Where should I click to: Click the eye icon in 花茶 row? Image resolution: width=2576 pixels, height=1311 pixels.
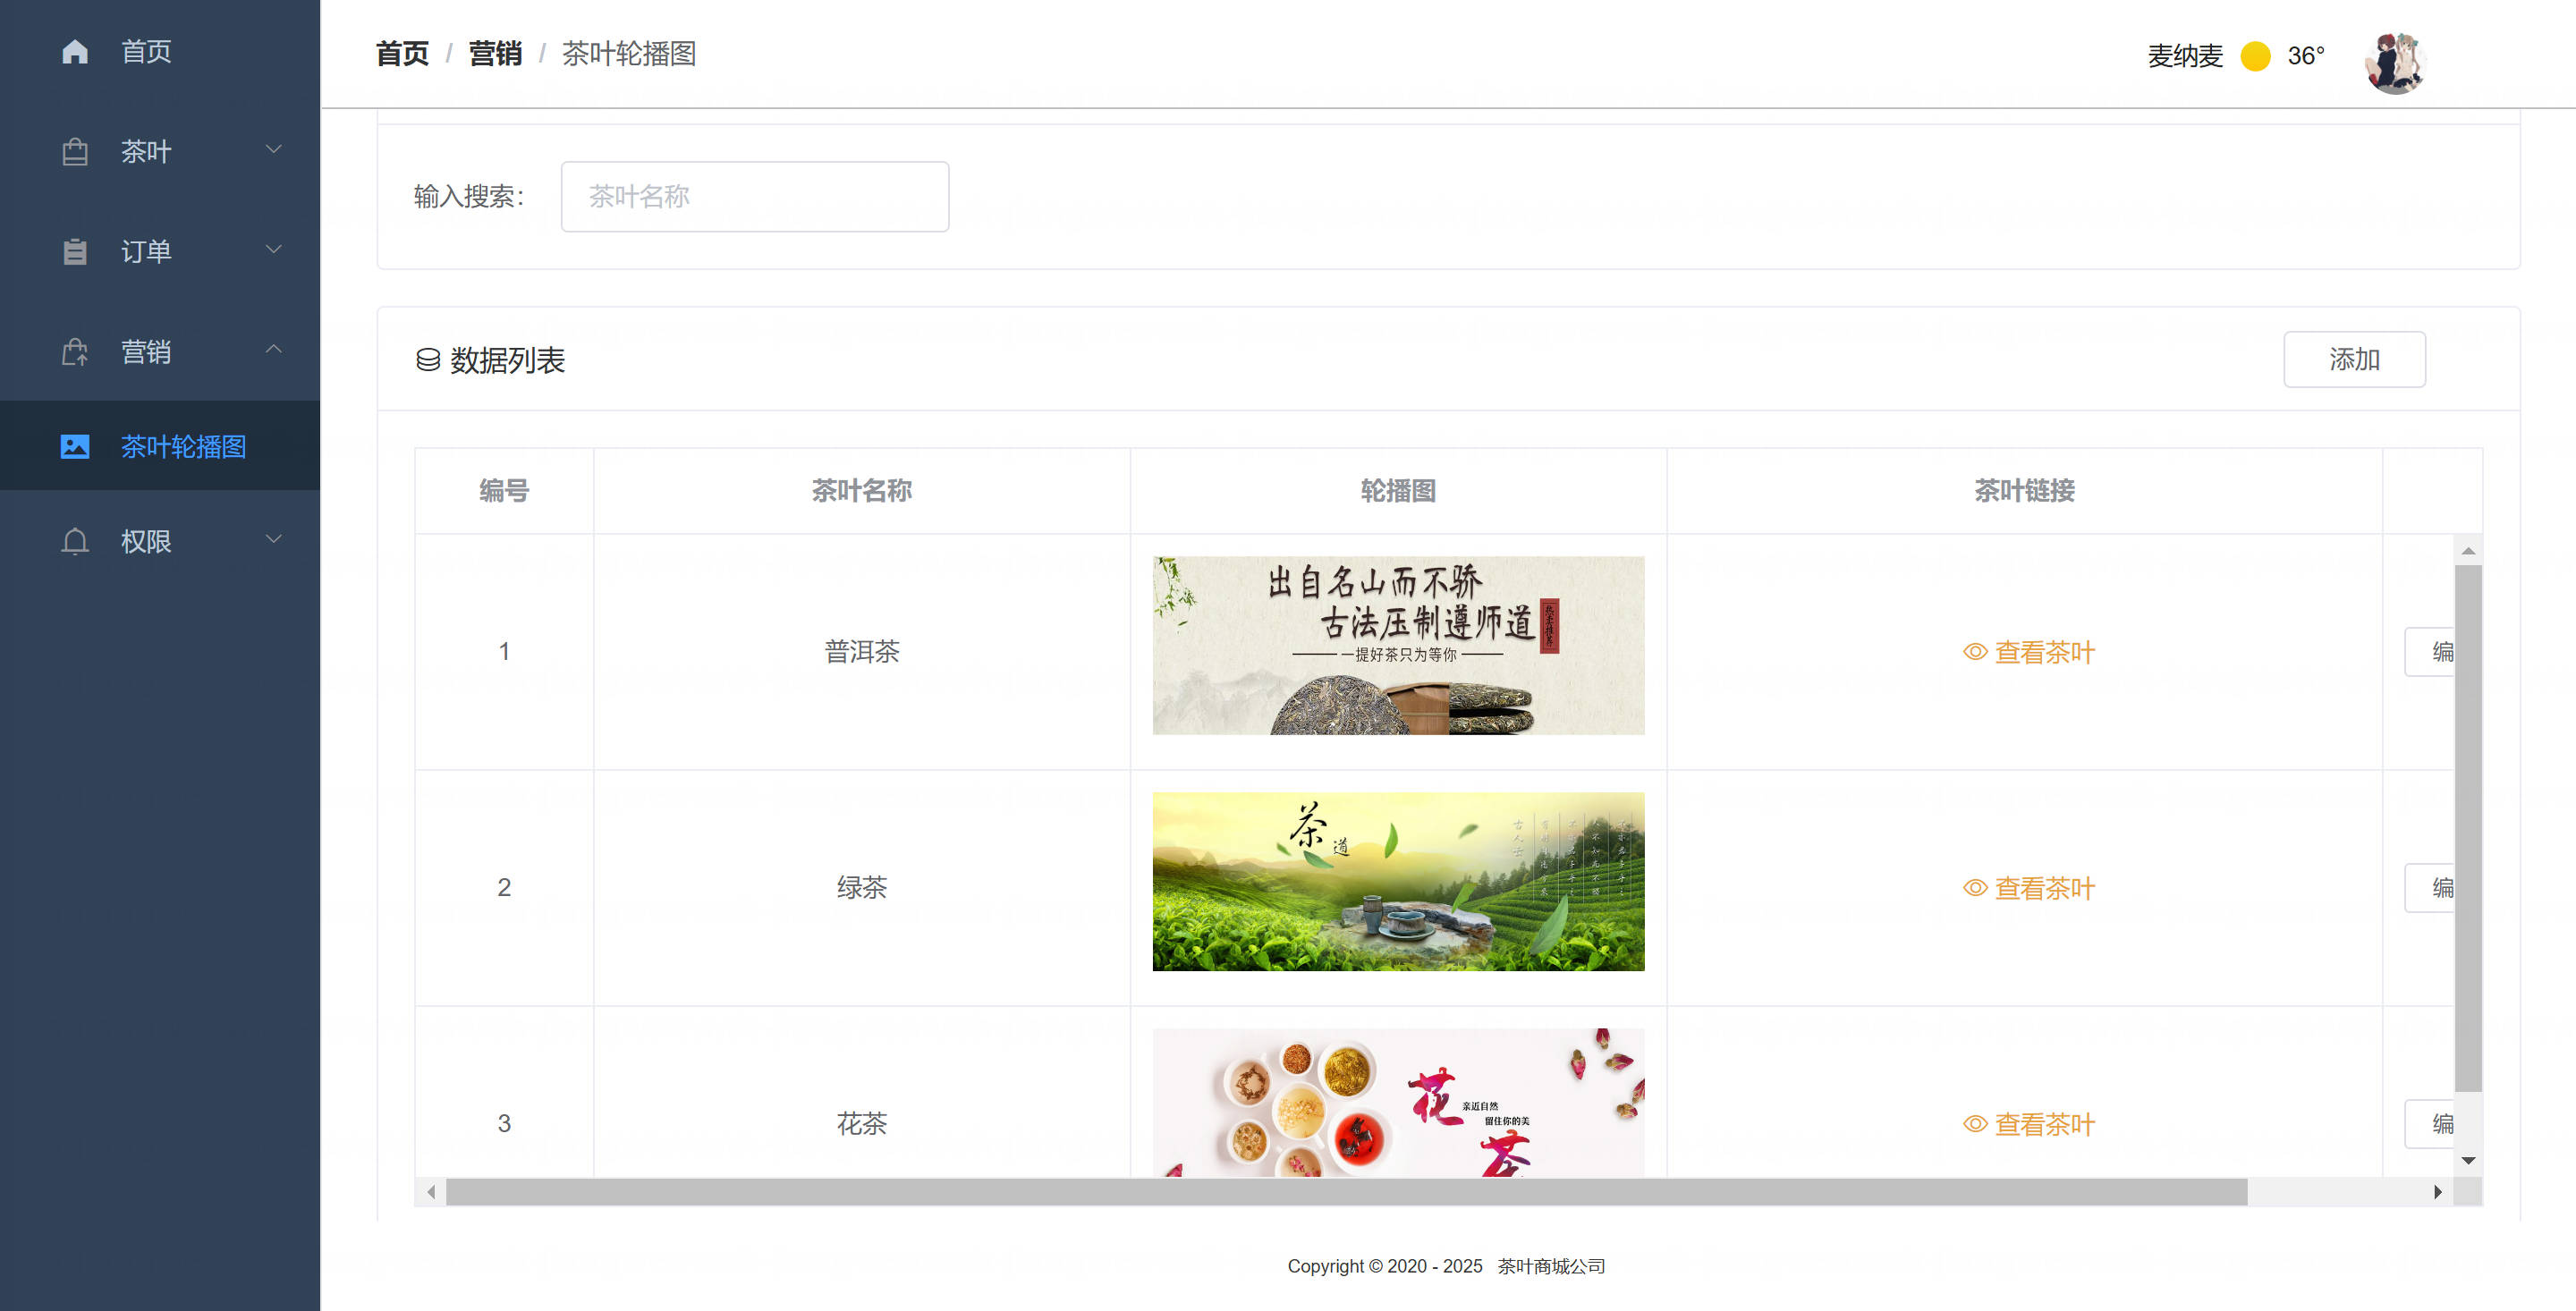(1974, 1124)
